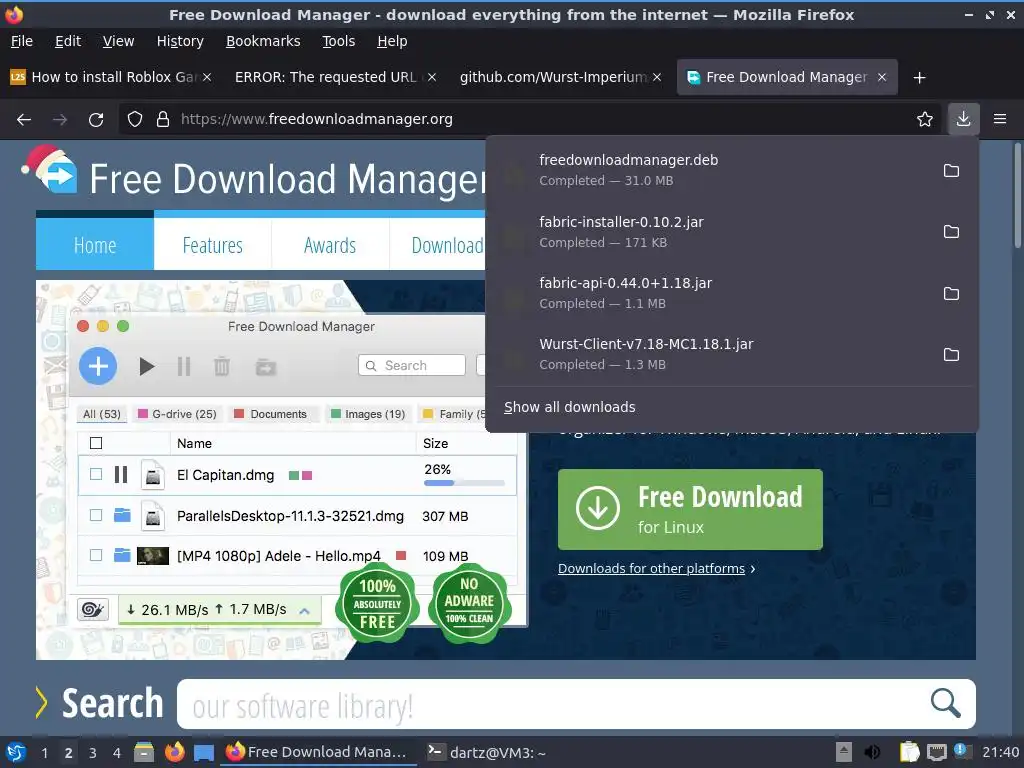Open volume control in system tray
The image size is (1024, 768).
[x=872, y=752]
